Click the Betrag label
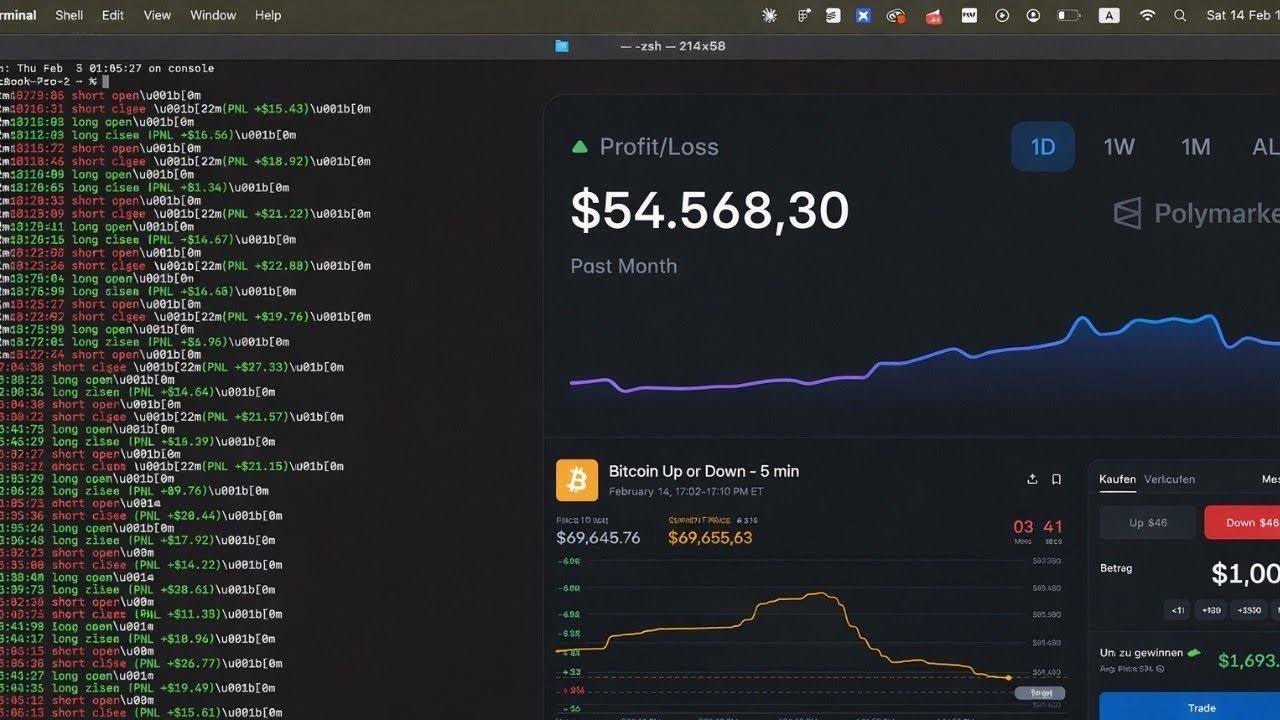 point(1116,568)
